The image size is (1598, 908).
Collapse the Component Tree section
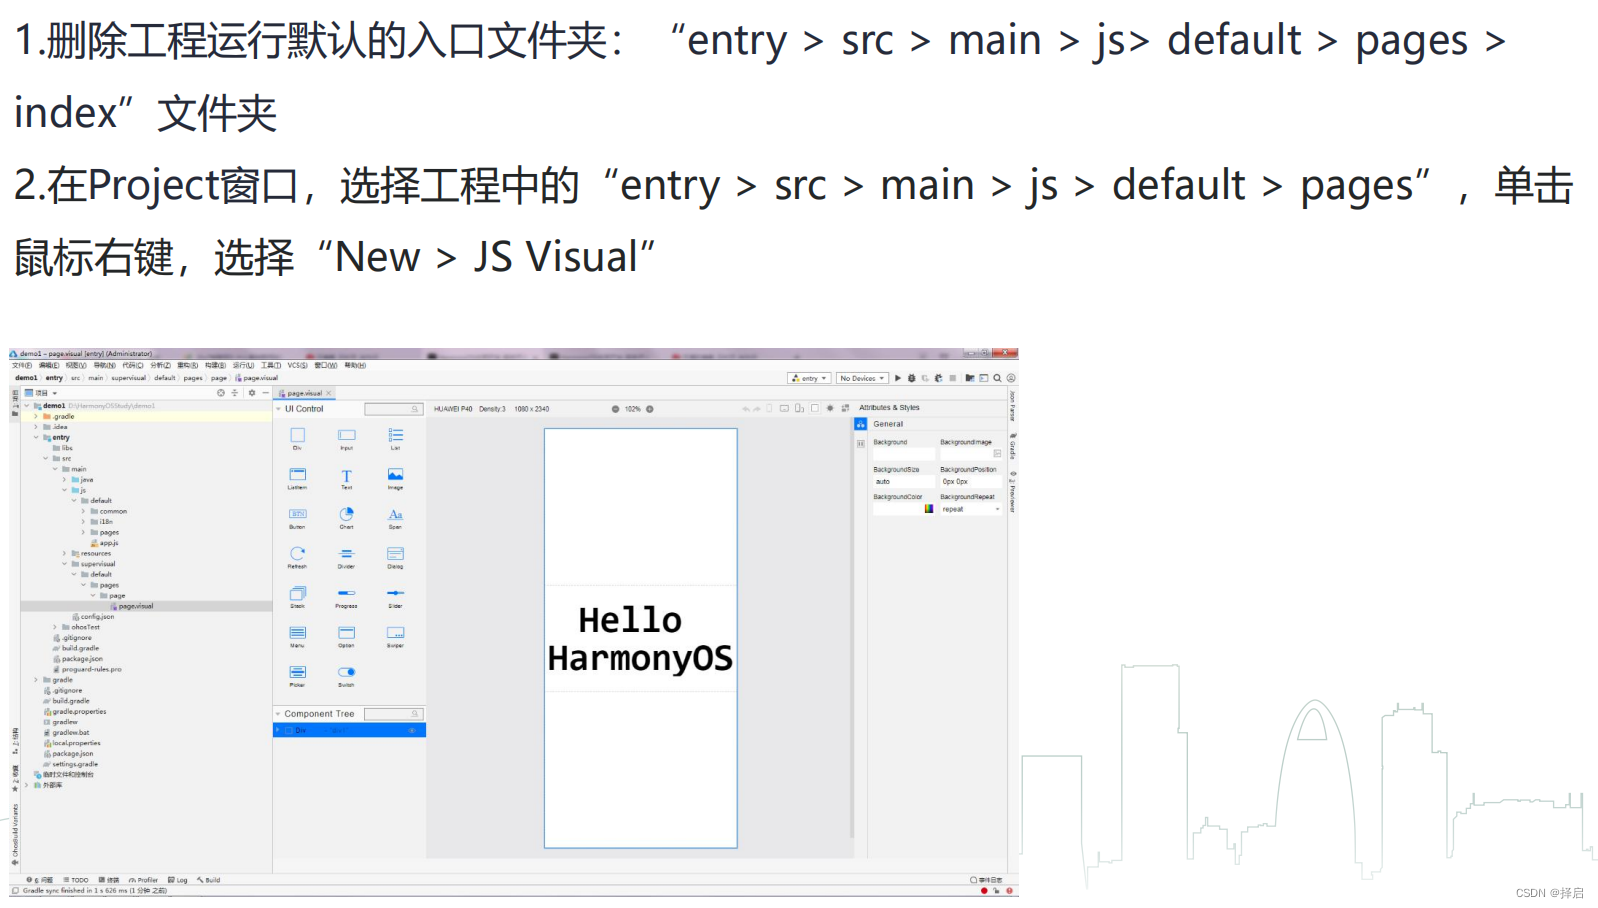pyautogui.click(x=278, y=714)
